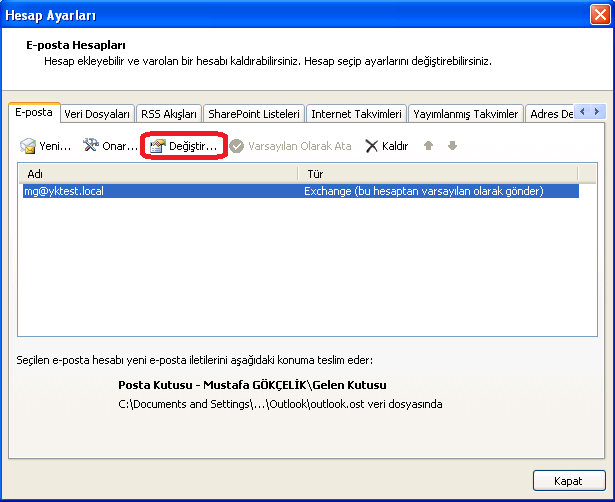
Task: Move account up with up arrow
Action: 429,146
